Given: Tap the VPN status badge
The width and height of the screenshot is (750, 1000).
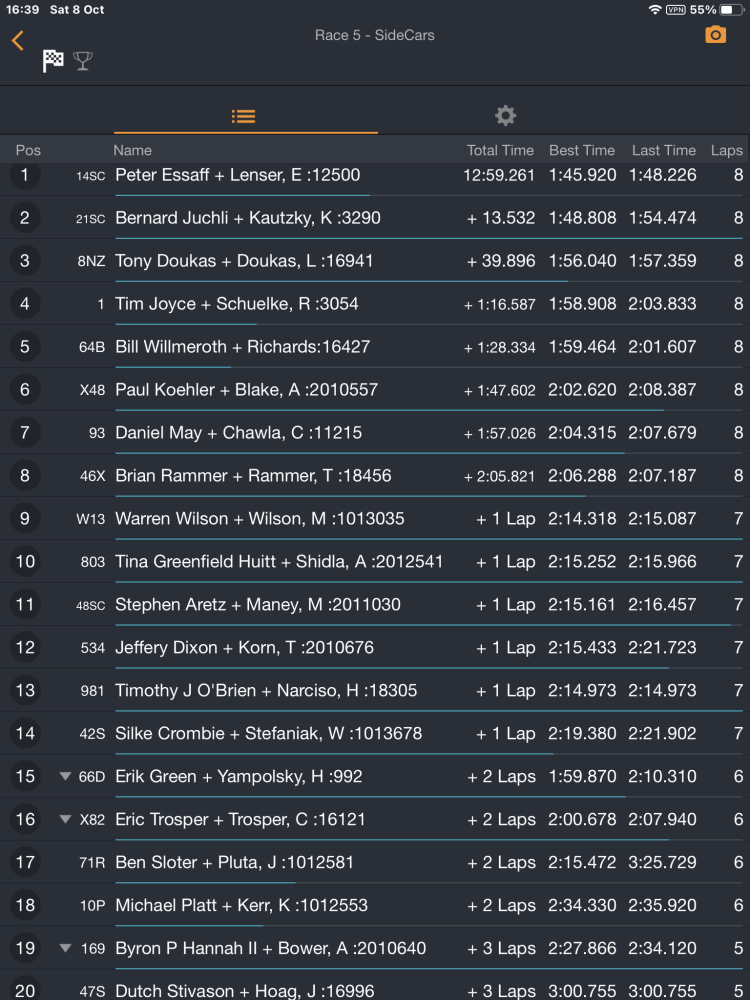Looking at the screenshot, I should tap(675, 10).
